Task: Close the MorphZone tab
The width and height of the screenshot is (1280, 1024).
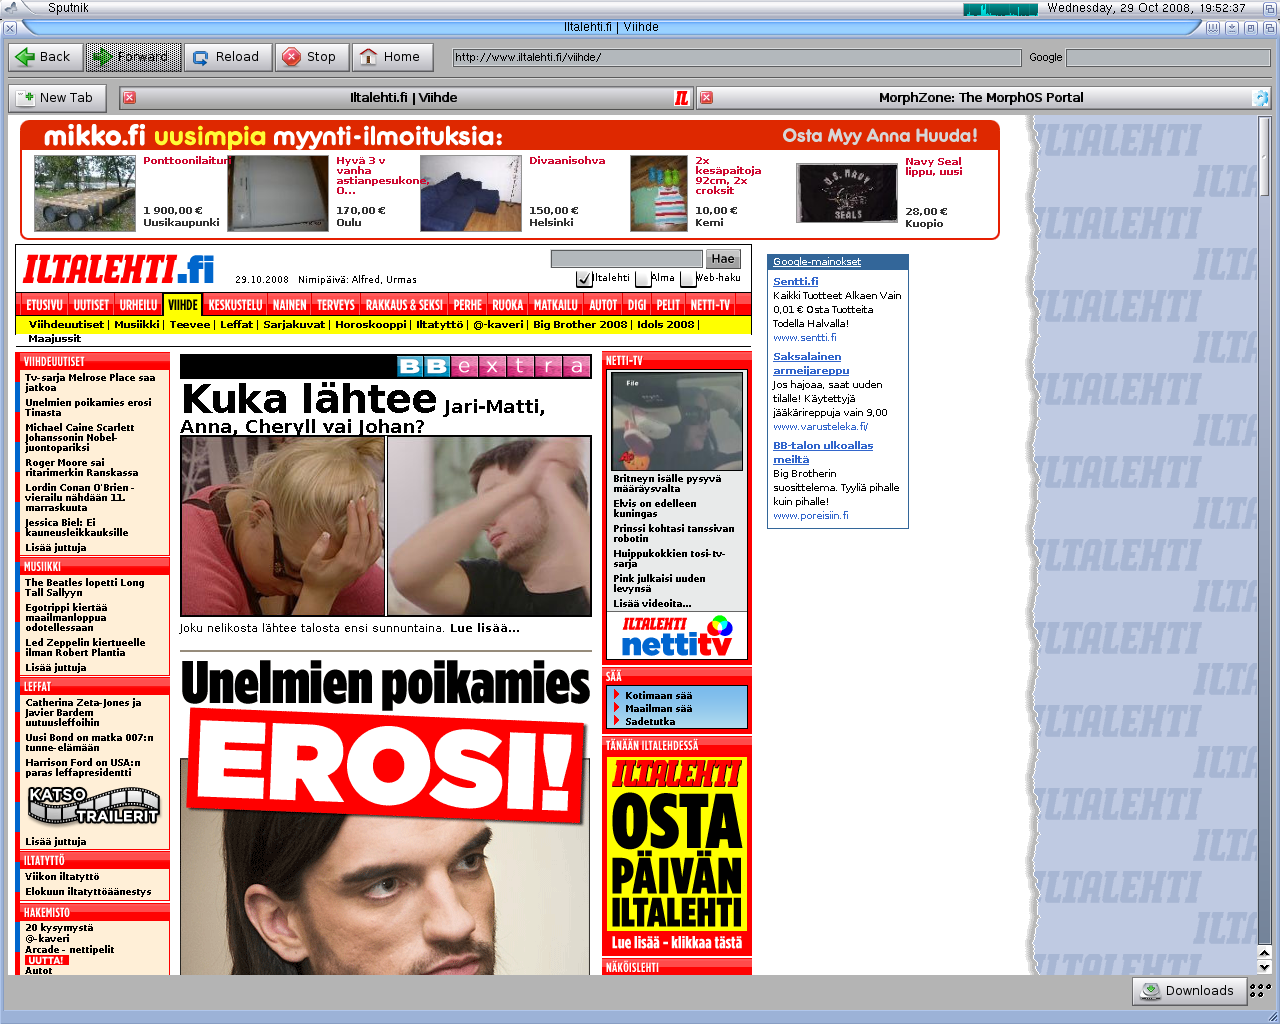Action: (x=706, y=97)
